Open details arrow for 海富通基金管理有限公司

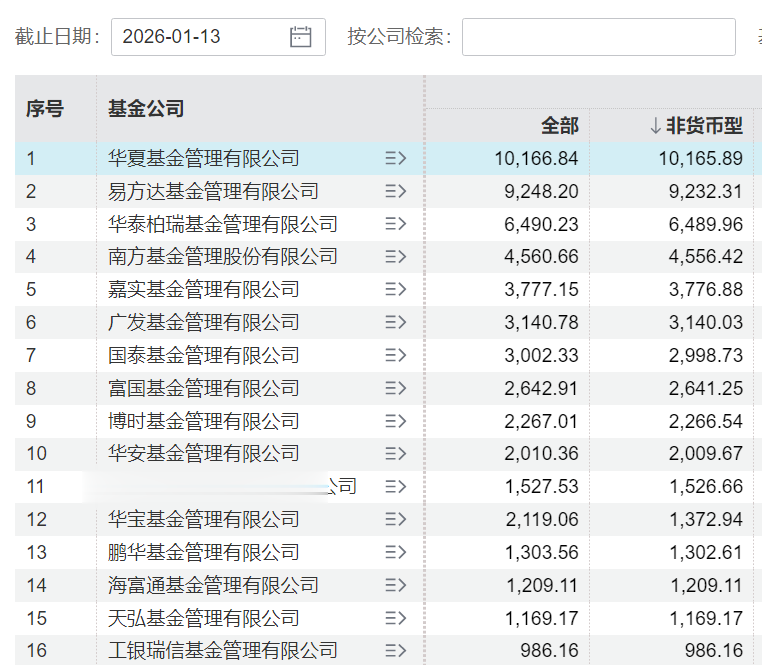click(x=396, y=585)
